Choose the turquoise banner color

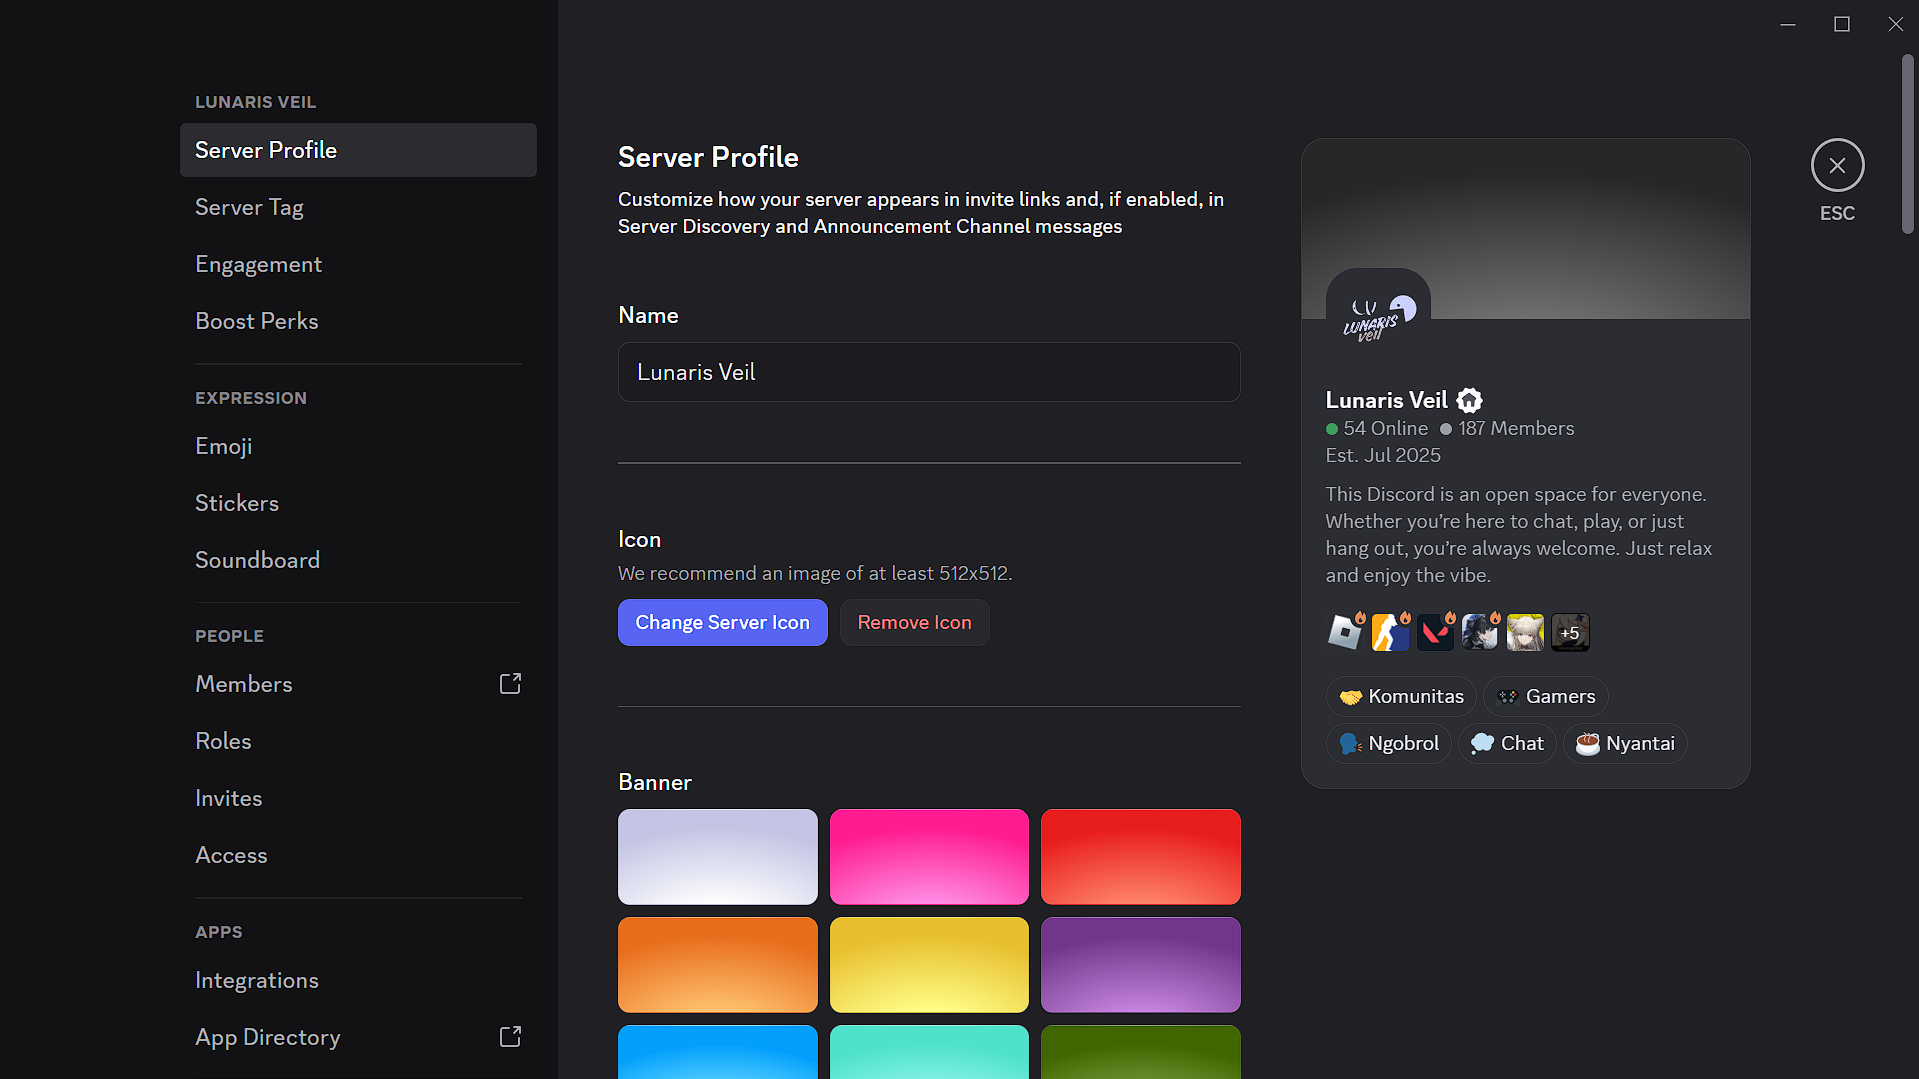point(929,1052)
